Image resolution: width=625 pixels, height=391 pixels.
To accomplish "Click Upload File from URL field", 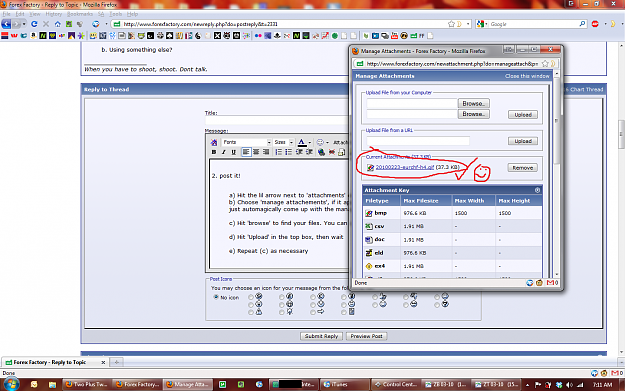I will click(418, 141).
